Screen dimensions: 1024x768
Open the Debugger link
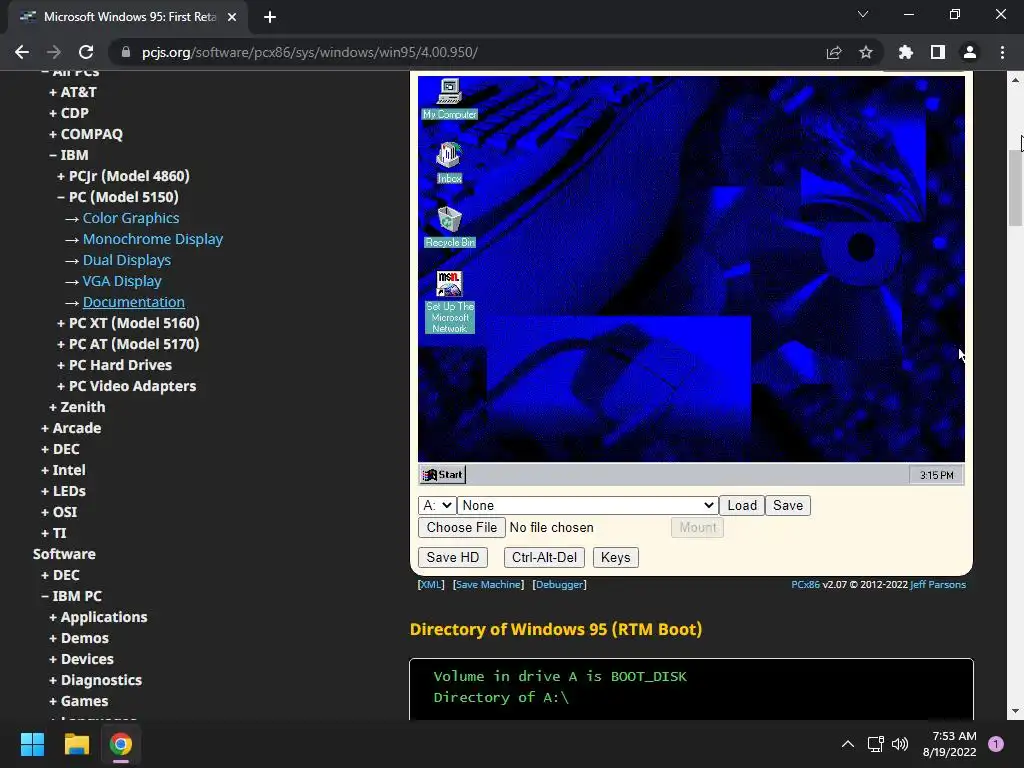559,584
